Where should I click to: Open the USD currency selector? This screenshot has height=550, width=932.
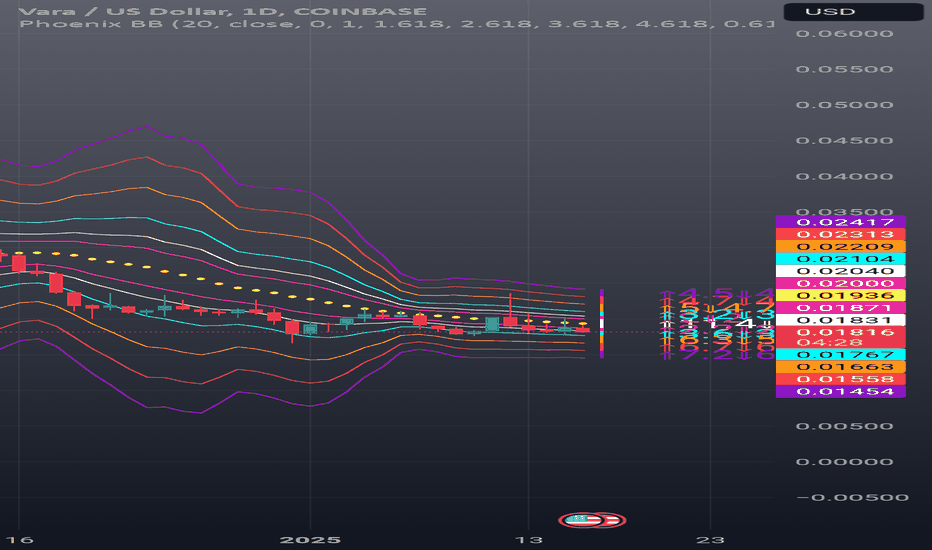pyautogui.click(x=854, y=11)
